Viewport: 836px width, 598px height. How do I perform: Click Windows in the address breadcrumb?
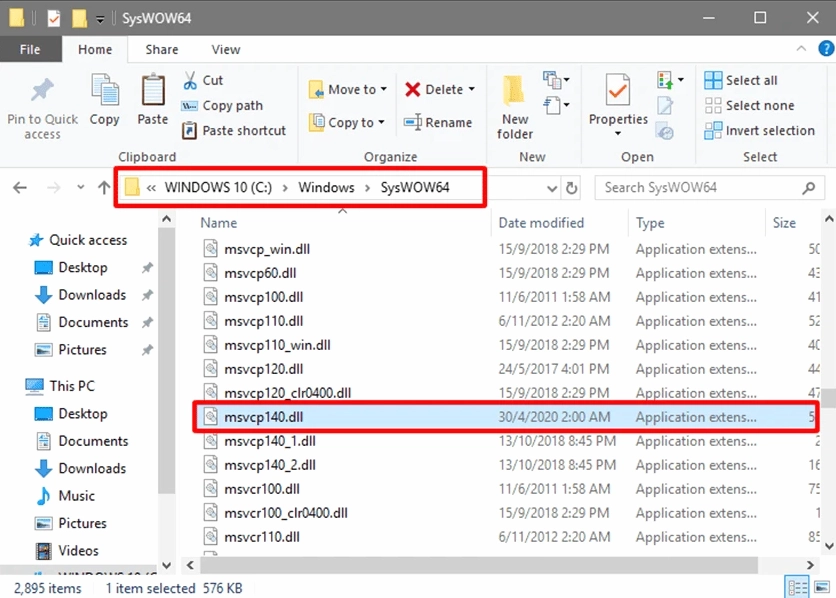pyautogui.click(x=326, y=188)
